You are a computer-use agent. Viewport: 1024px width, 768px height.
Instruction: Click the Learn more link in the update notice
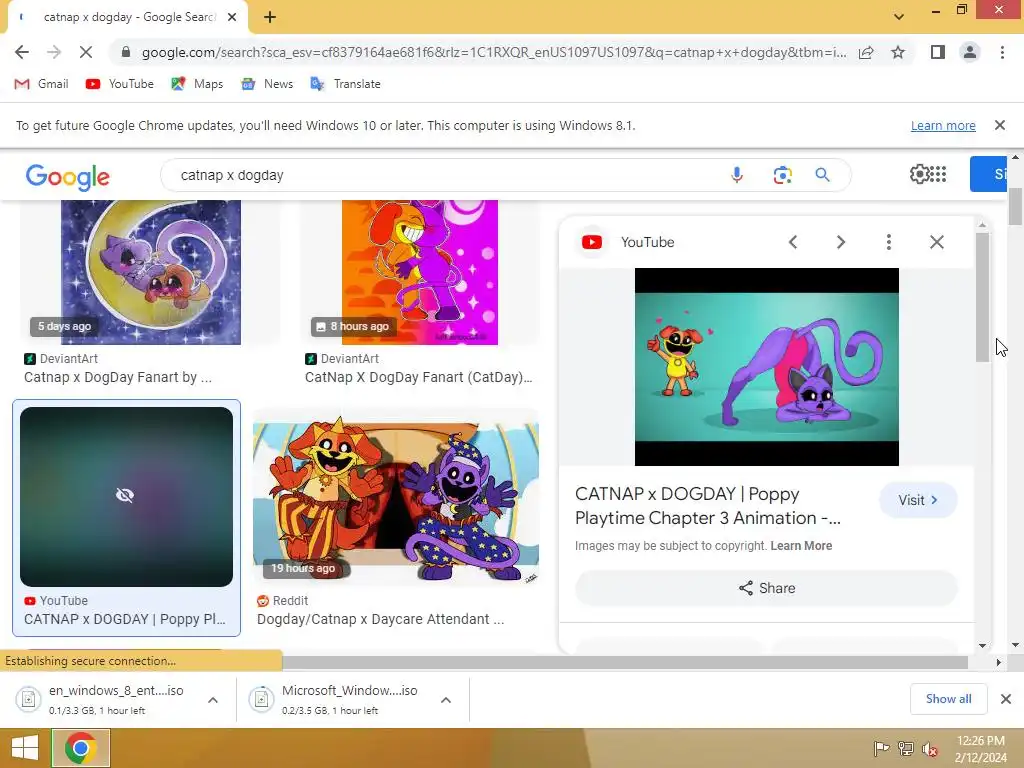pyautogui.click(x=943, y=125)
